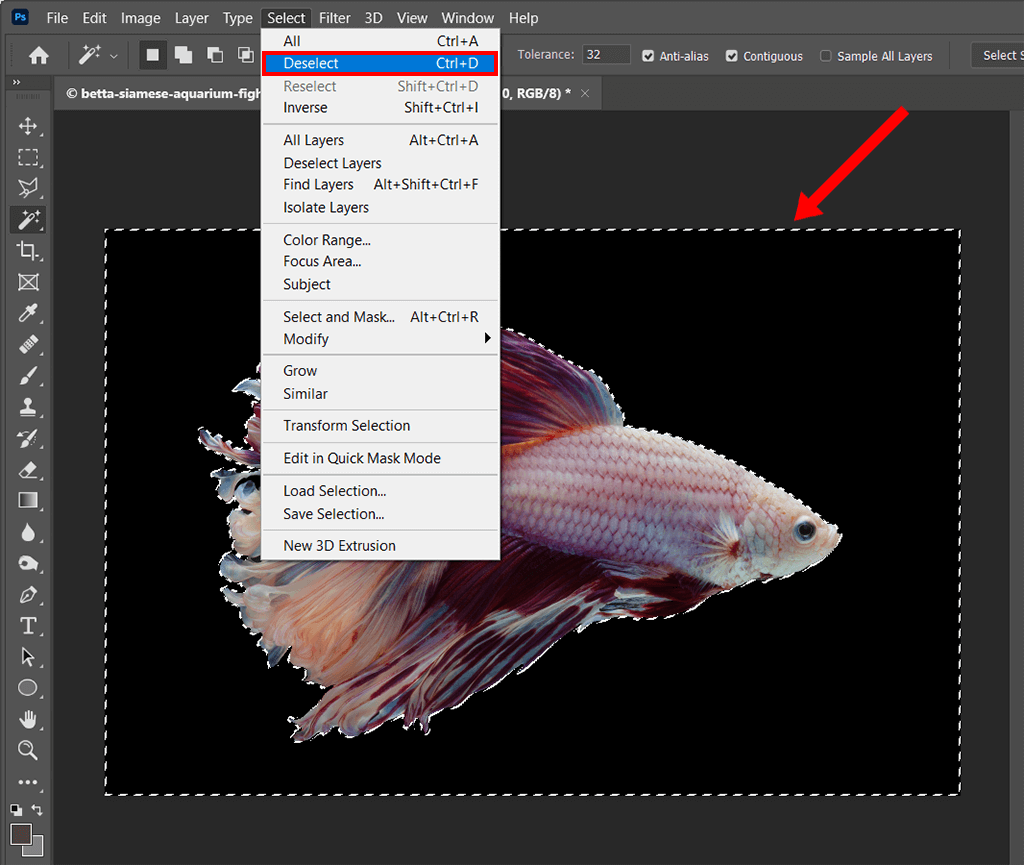Choose New selection mode icon
The image size is (1024, 865).
coord(152,55)
